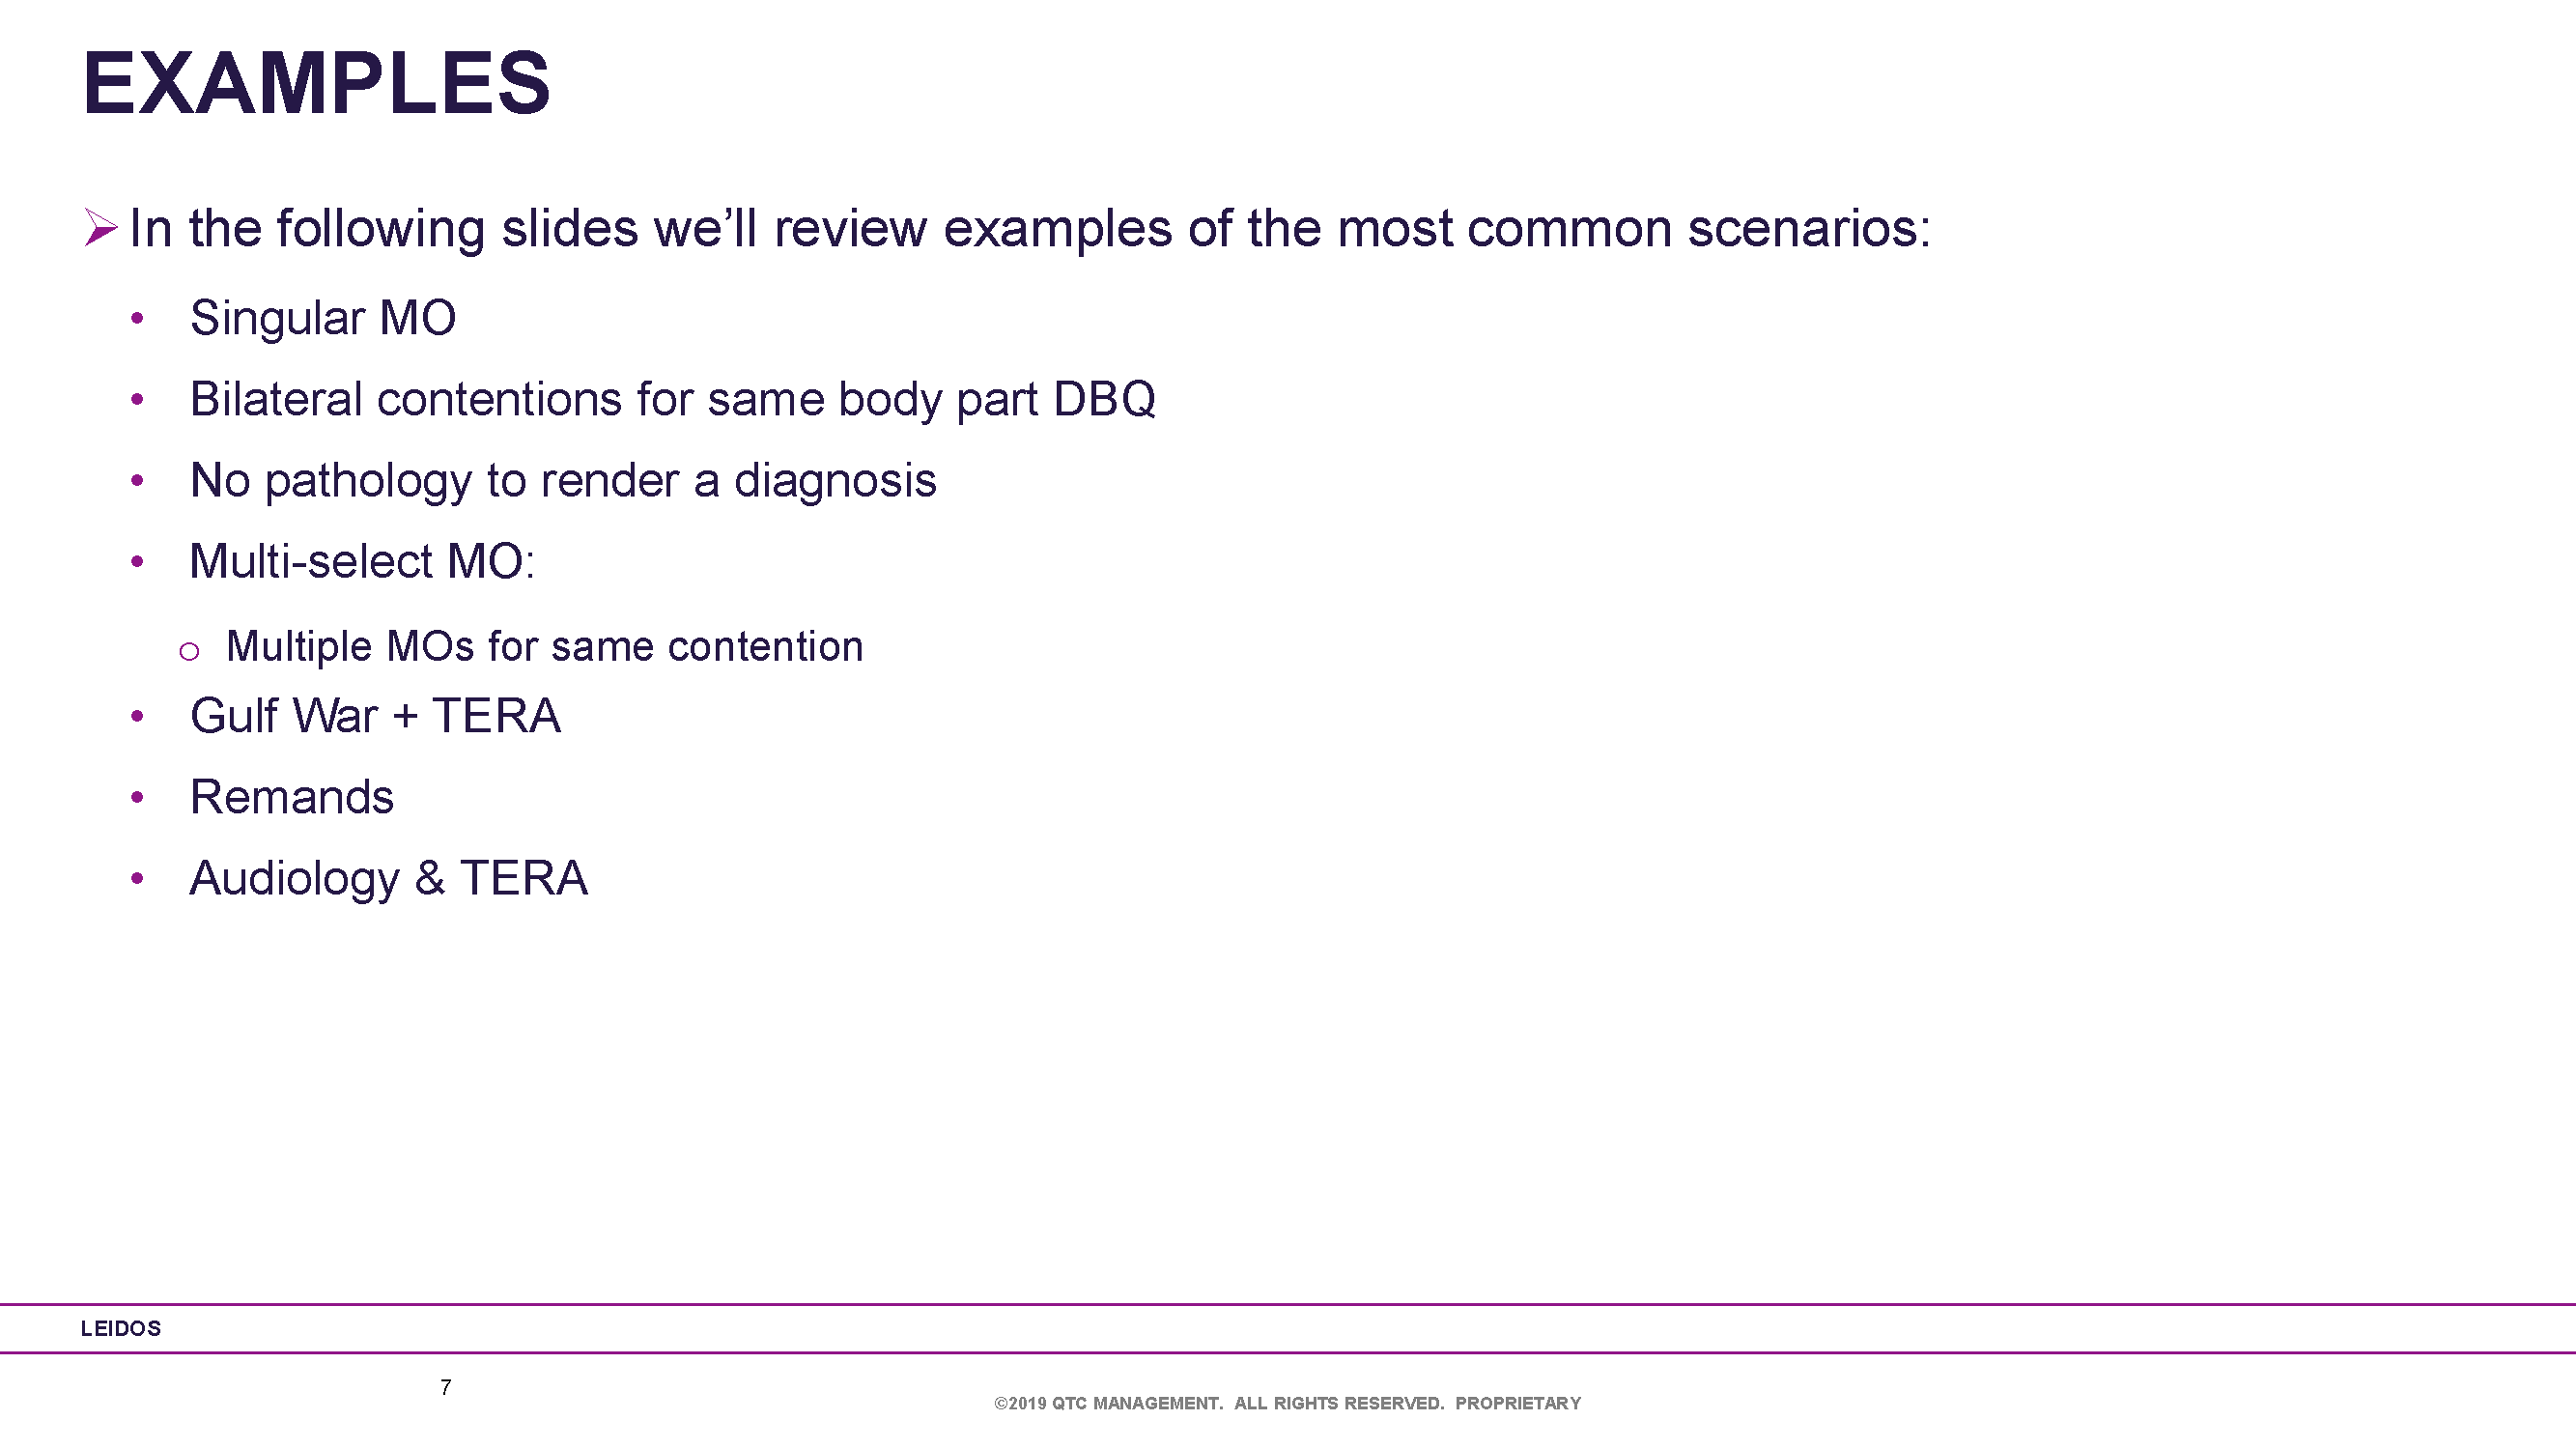The width and height of the screenshot is (2576, 1449).
Task: Click the QTC Management copyright footer text
Action: 1288,1403
